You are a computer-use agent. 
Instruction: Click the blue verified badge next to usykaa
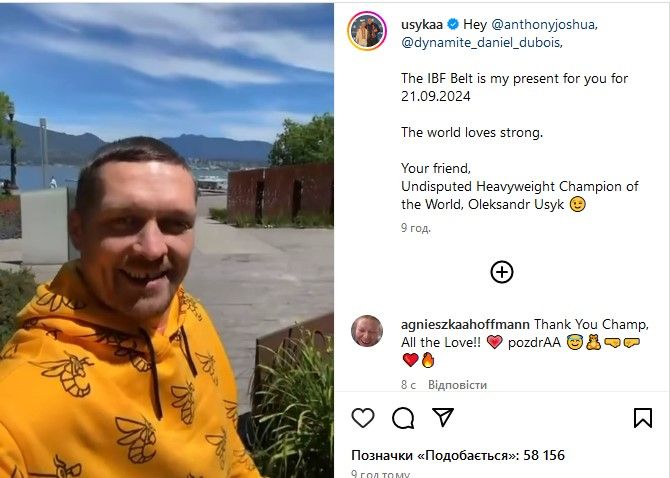click(453, 24)
